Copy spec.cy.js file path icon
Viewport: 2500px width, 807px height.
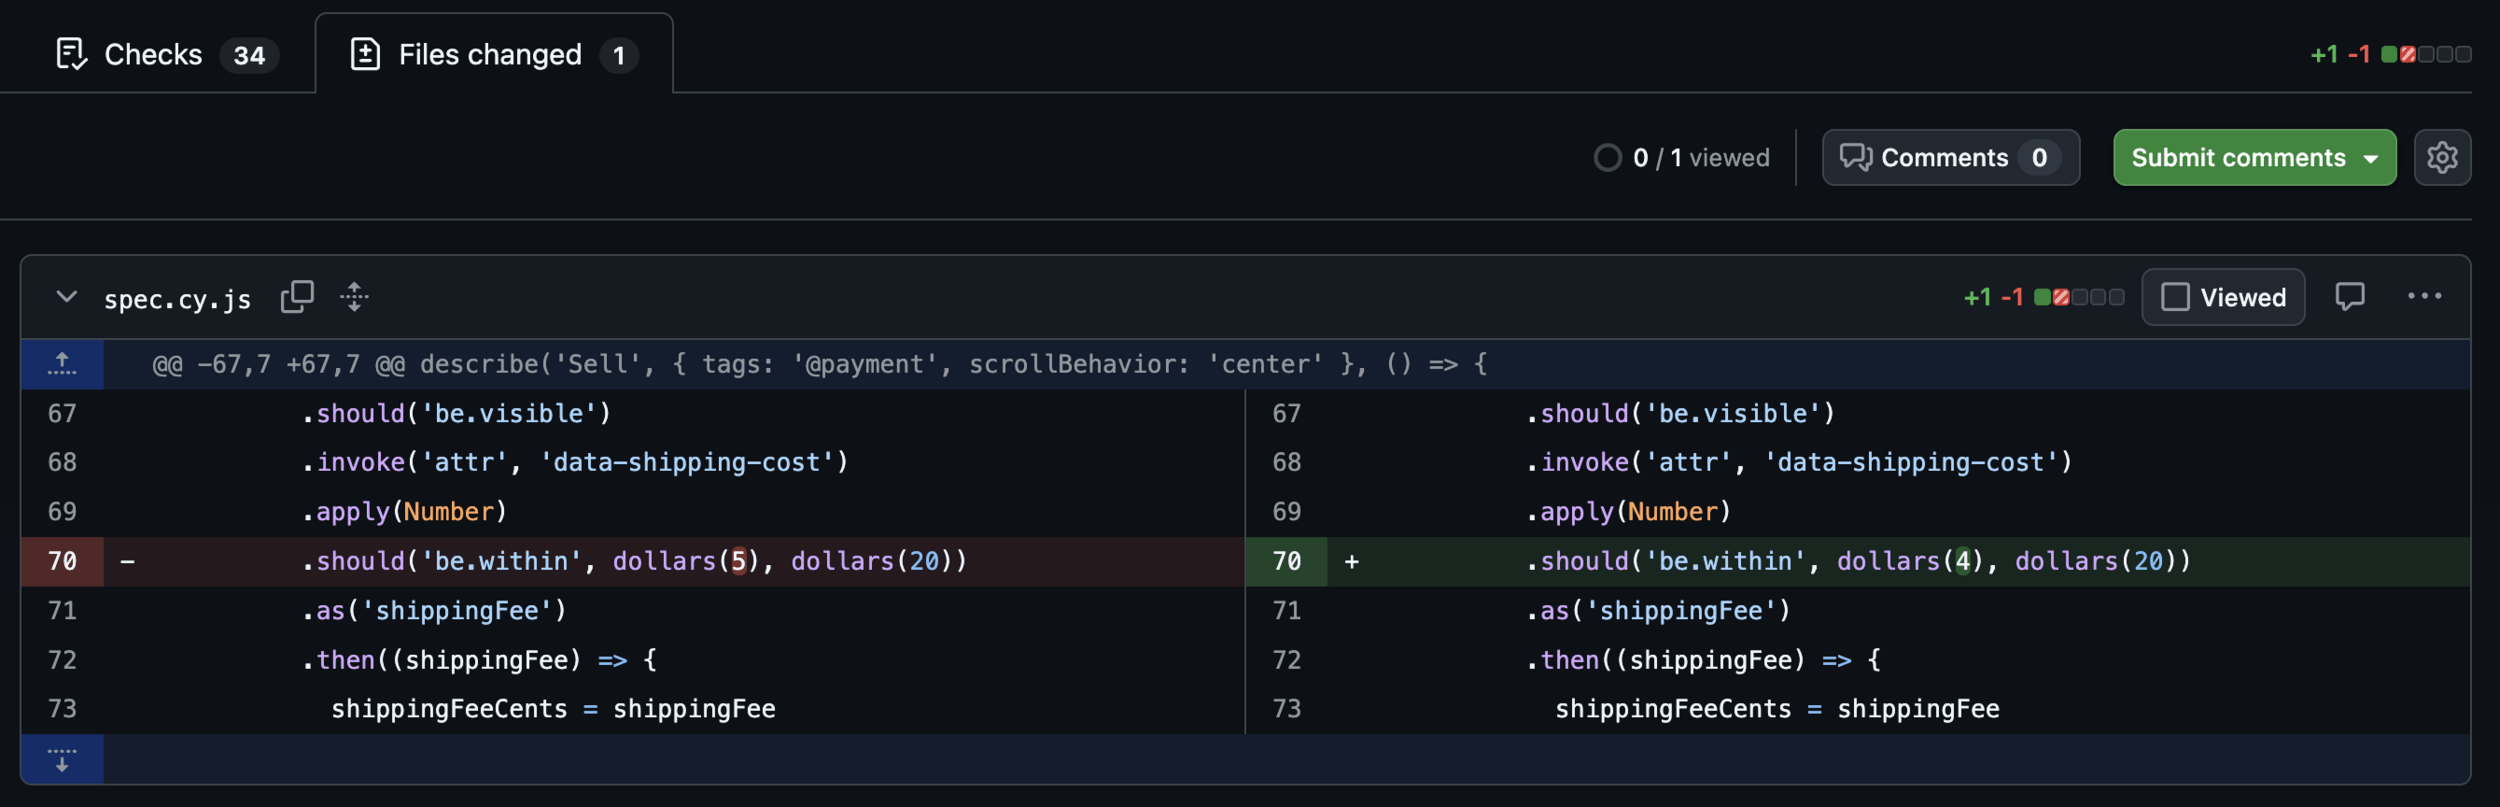(297, 297)
